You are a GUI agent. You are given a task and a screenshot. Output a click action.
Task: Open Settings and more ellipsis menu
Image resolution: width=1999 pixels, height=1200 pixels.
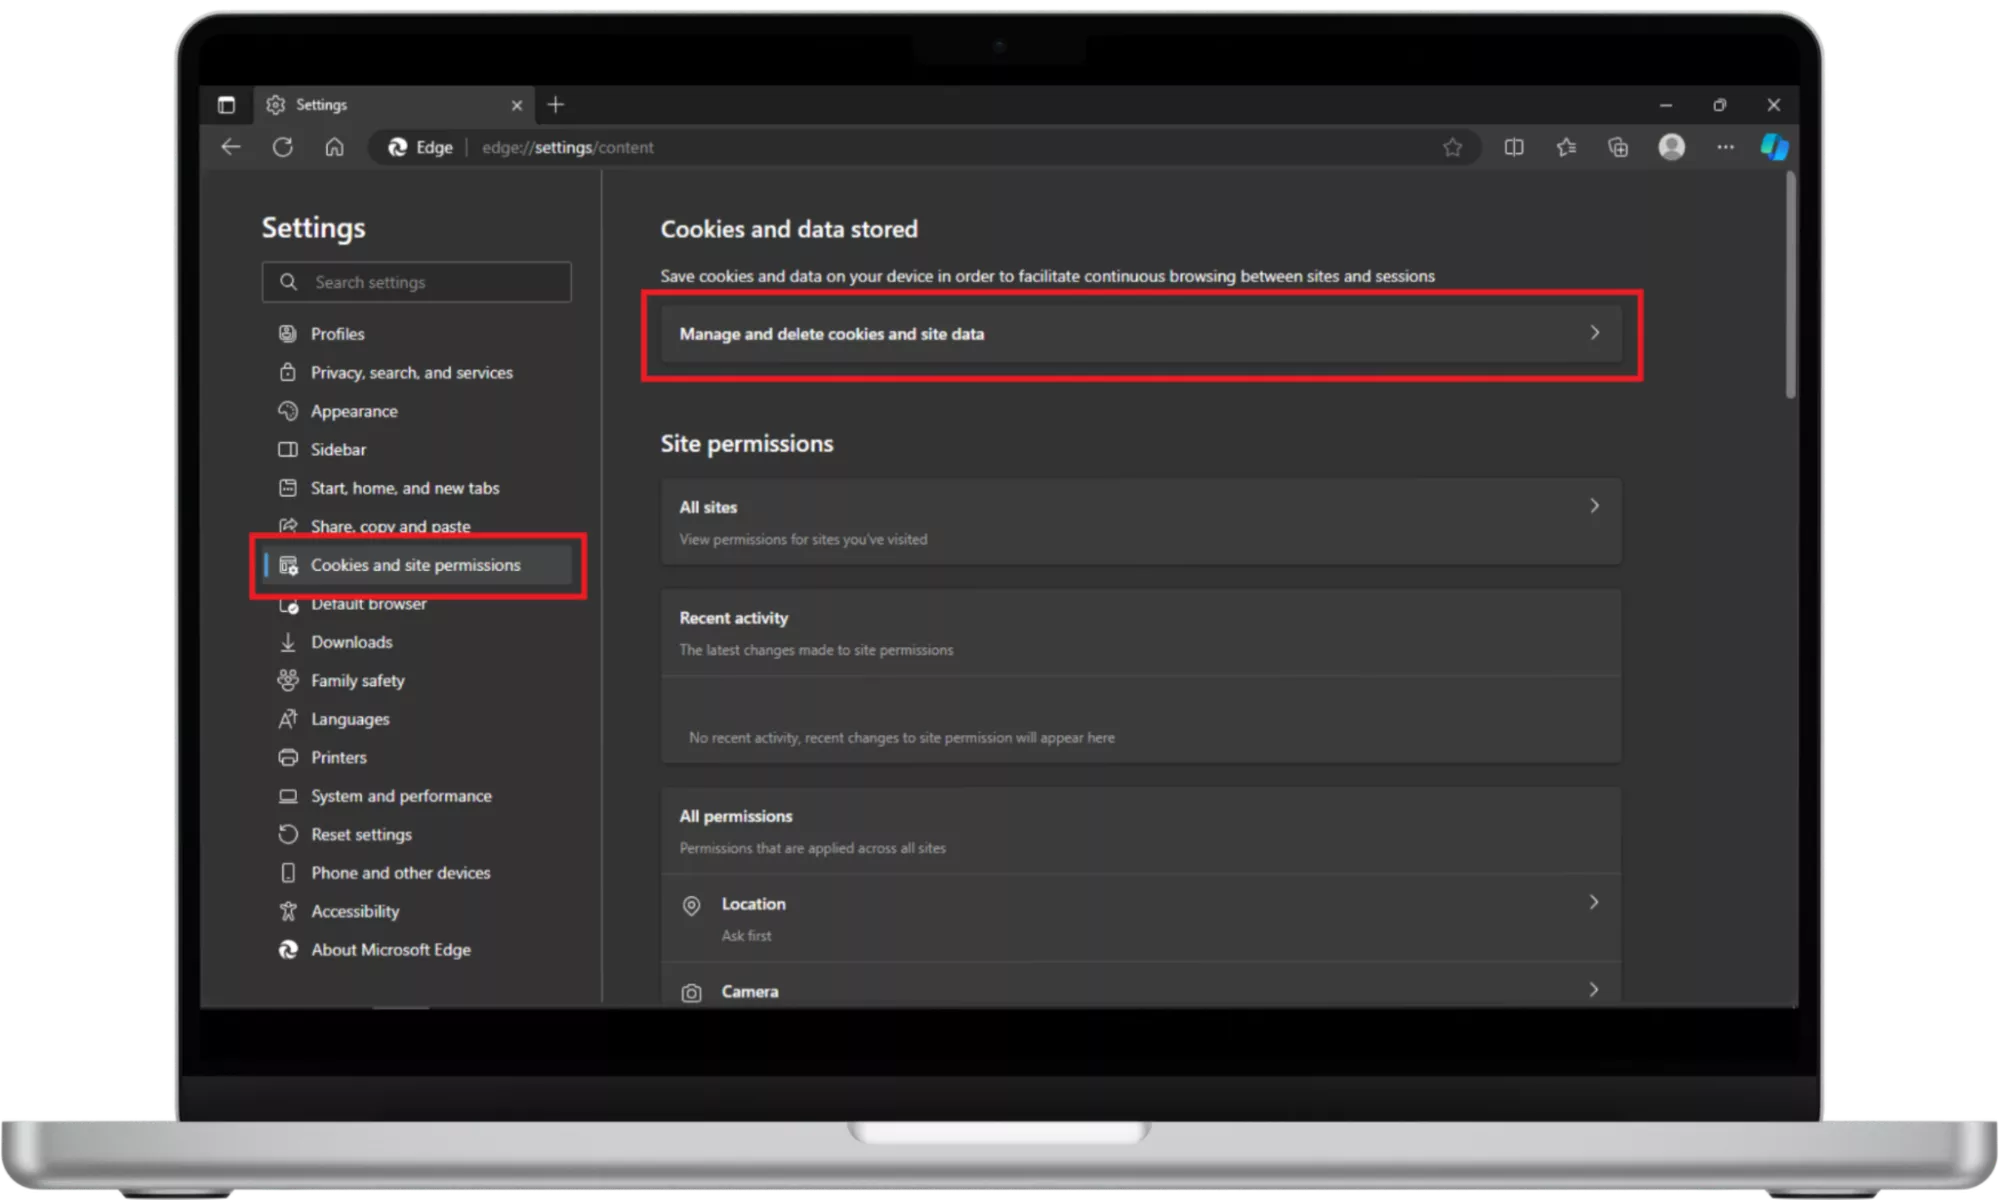click(x=1725, y=147)
